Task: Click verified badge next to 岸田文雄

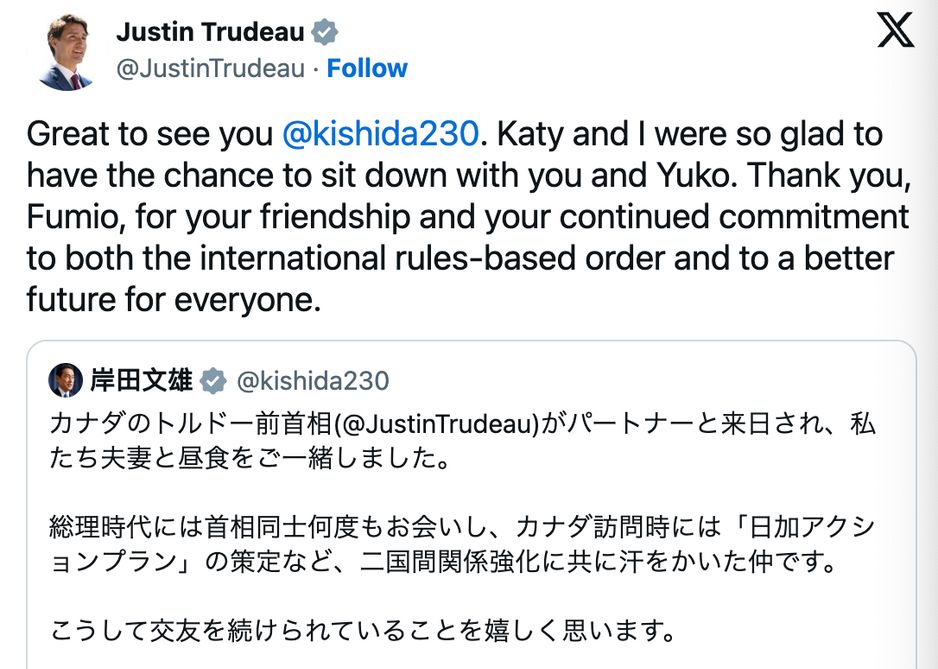Action: tap(213, 381)
